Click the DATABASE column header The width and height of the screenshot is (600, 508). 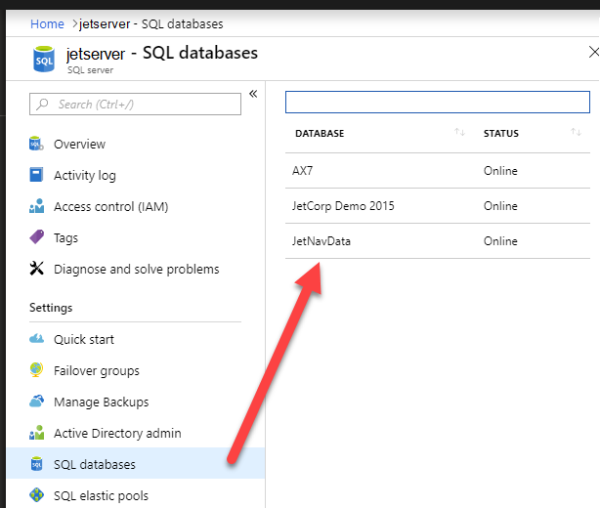(320, 133)
